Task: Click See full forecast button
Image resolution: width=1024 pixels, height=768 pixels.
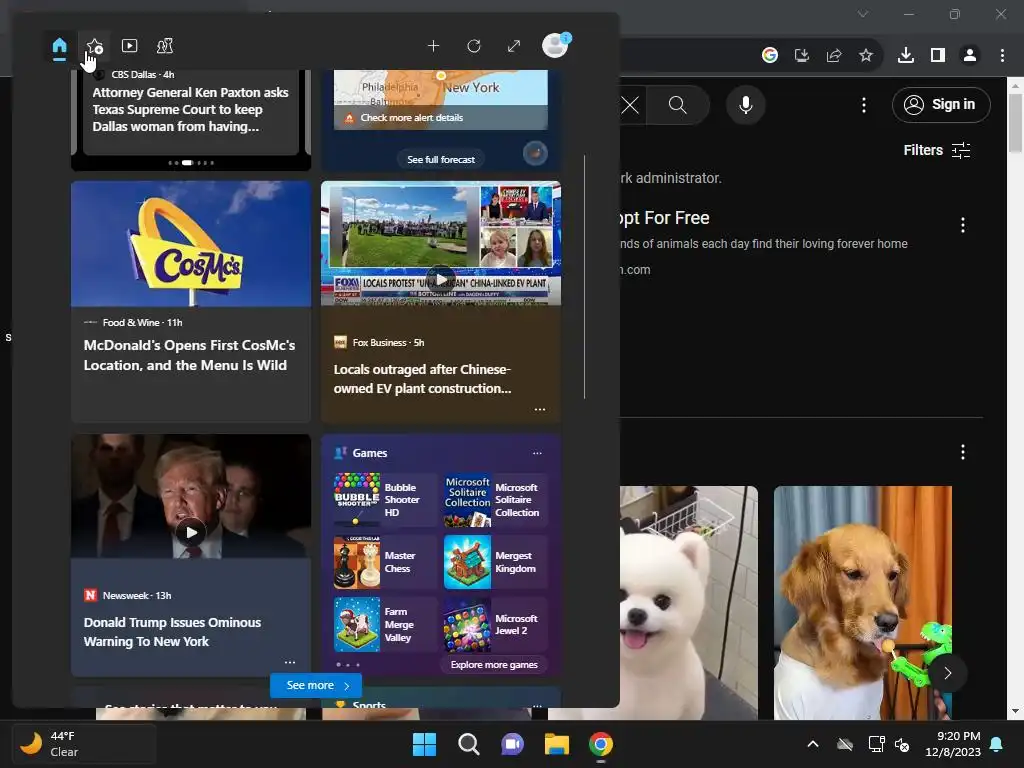Action: (441, 159)
